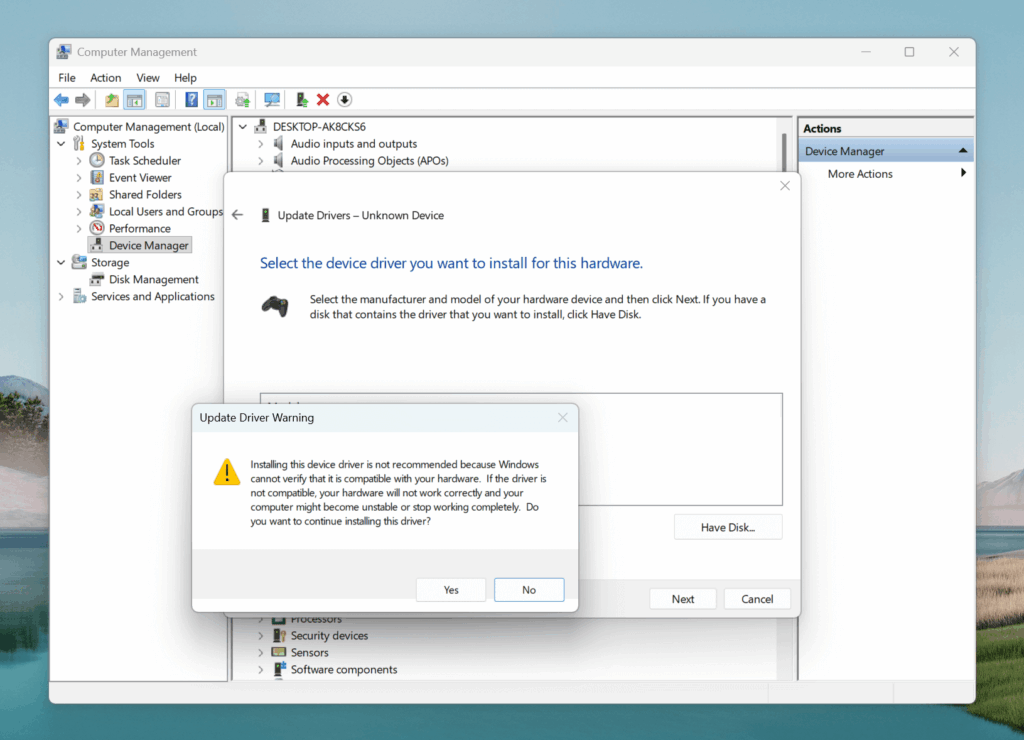
Task: Click the Help question mark toolbar icon
Action: (191, 100)
